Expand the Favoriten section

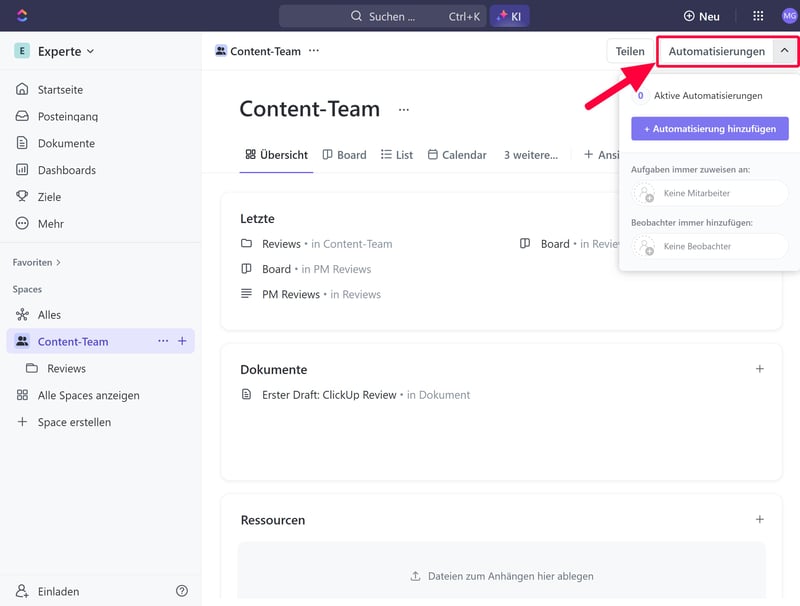[x=37, y=262]
